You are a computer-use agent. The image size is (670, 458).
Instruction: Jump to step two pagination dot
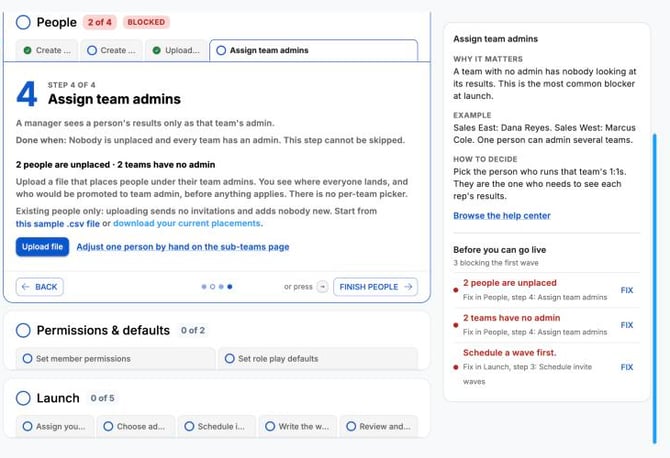[212, 287]
